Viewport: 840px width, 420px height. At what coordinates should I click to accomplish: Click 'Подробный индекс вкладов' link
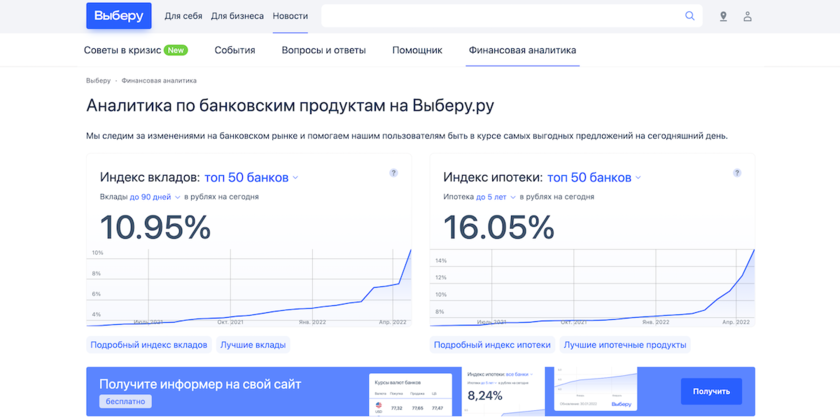(x=149, y=345)
